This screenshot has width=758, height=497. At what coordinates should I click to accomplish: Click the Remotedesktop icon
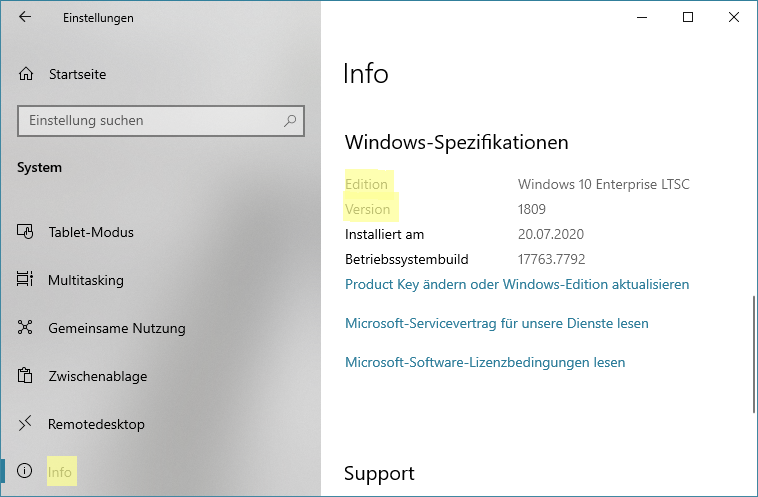point(25,423)
